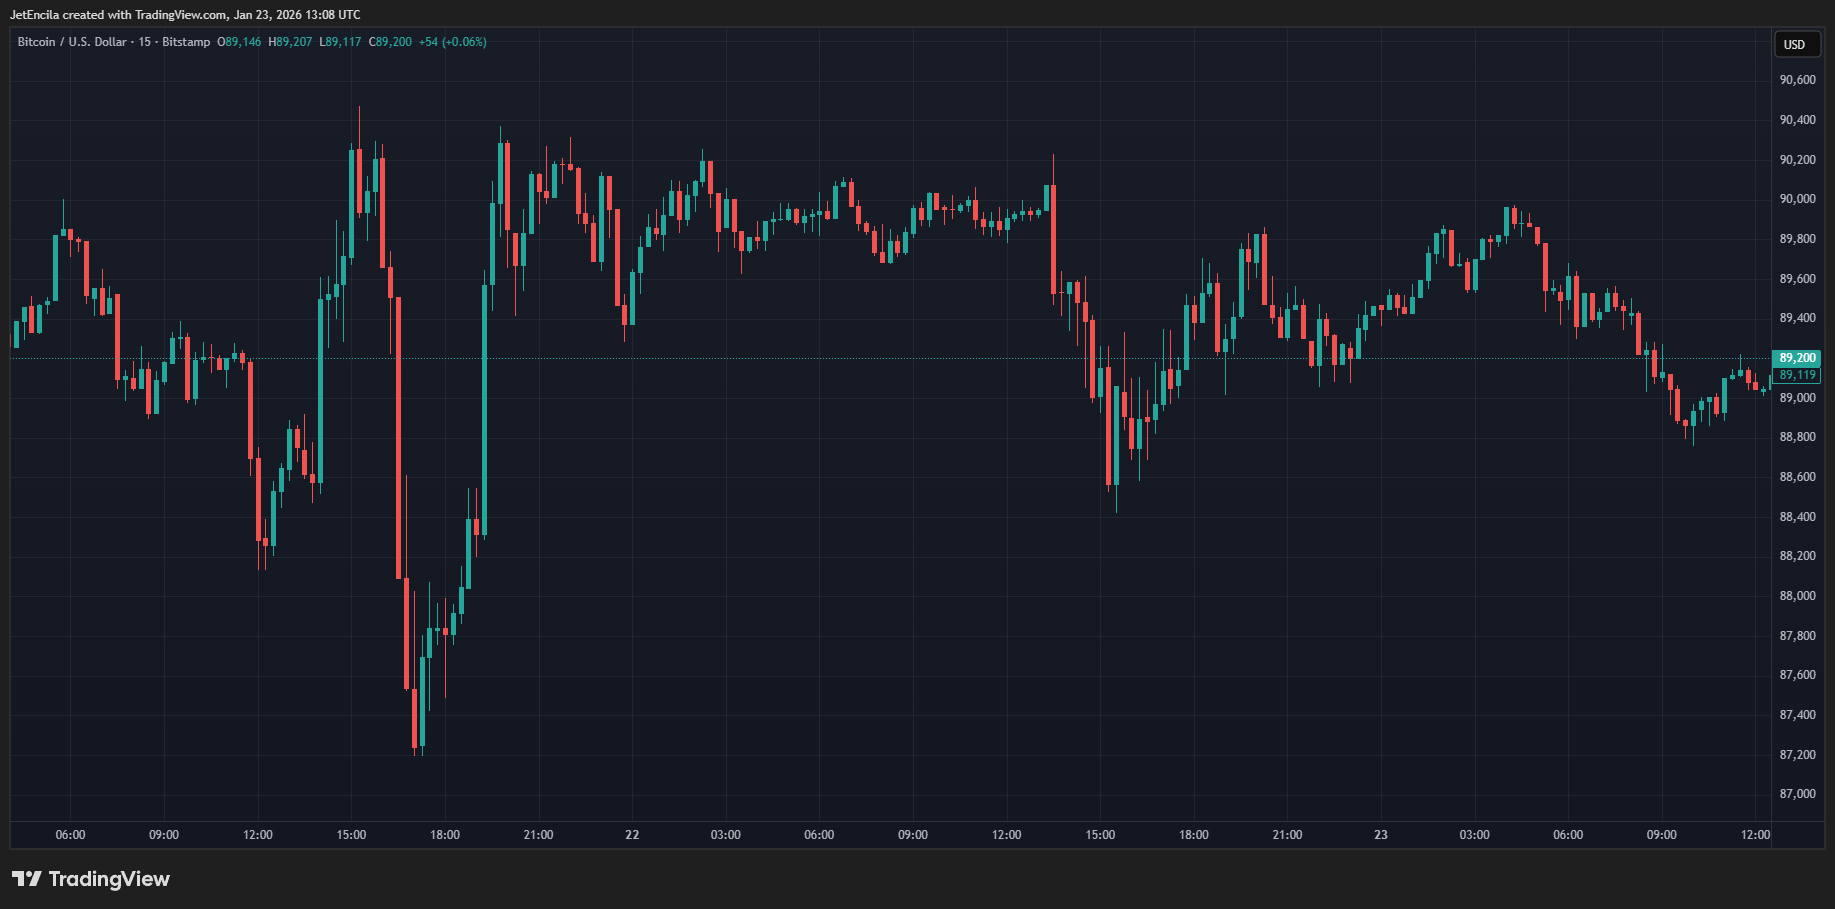Click the C89,200 close value in legend

pyautogui.click(x=390, y=42)
